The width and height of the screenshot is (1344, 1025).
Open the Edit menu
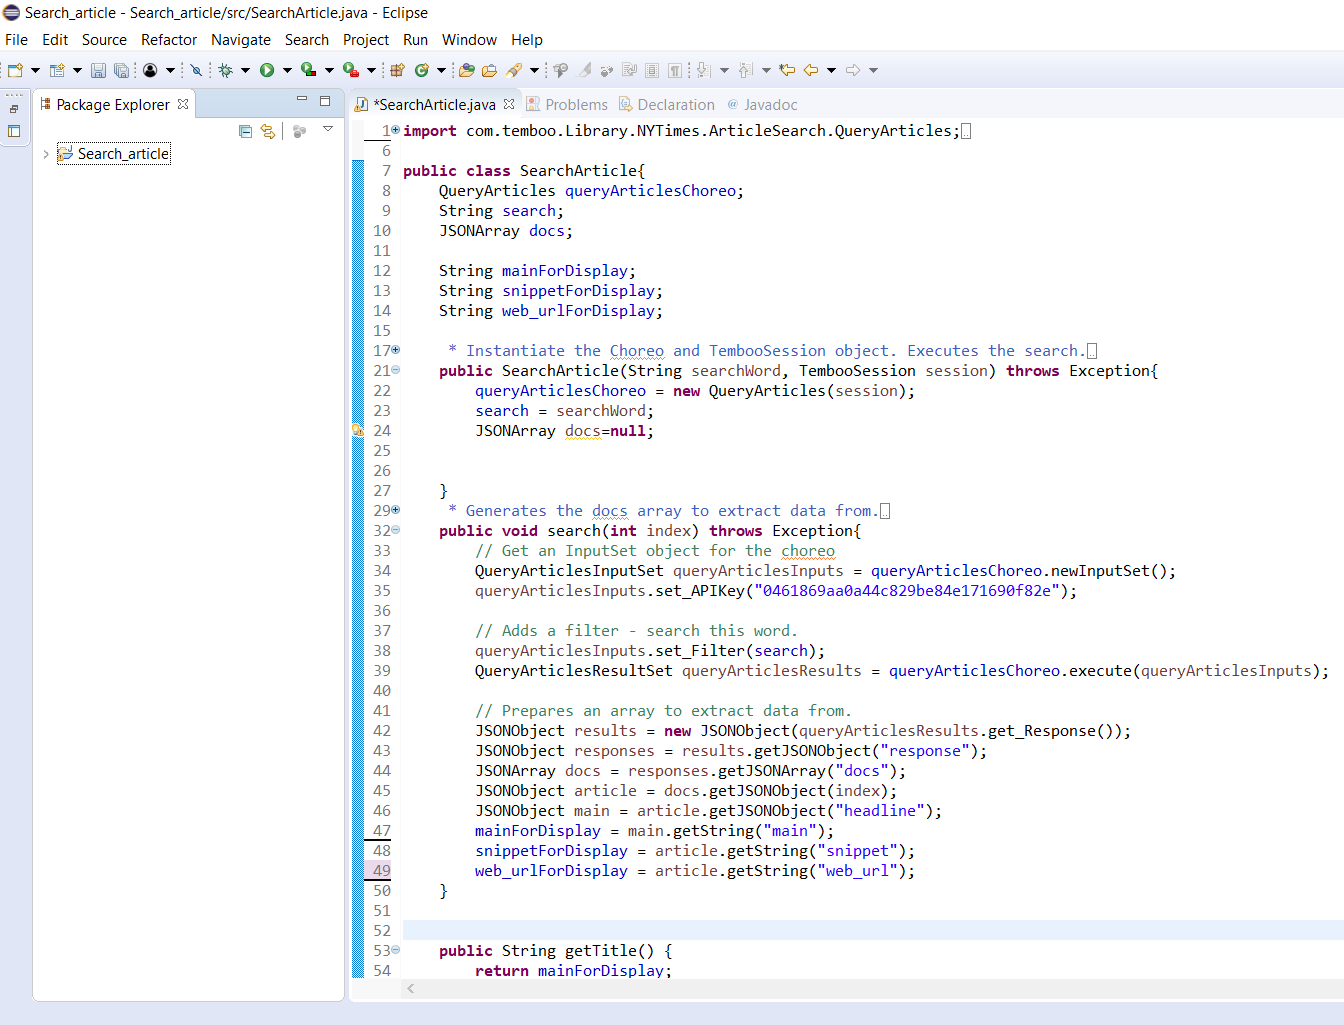click(55, 40)
